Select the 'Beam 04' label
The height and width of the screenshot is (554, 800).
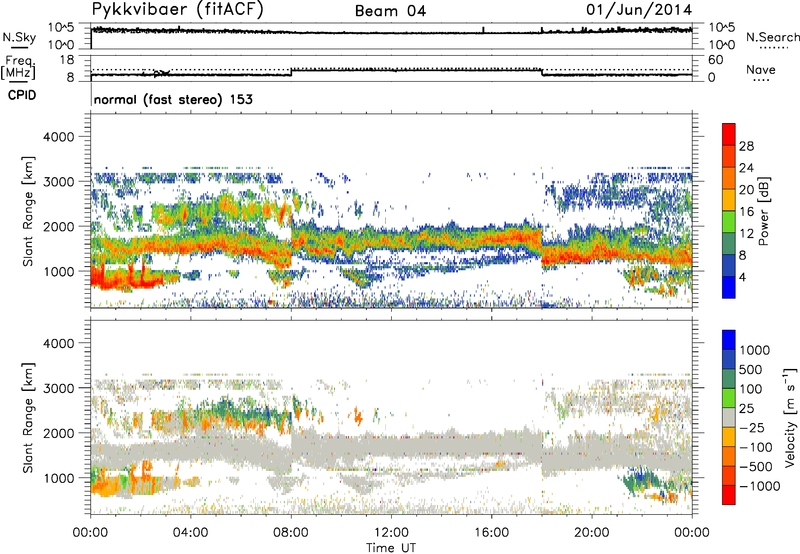click(x=390, y=11)
